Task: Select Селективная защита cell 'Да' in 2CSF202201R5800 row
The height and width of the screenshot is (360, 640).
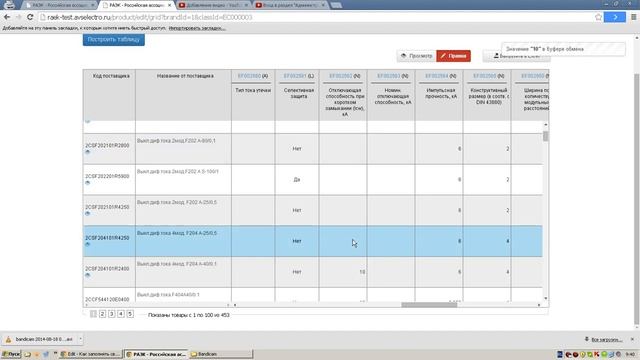Action: pos(297,180)
